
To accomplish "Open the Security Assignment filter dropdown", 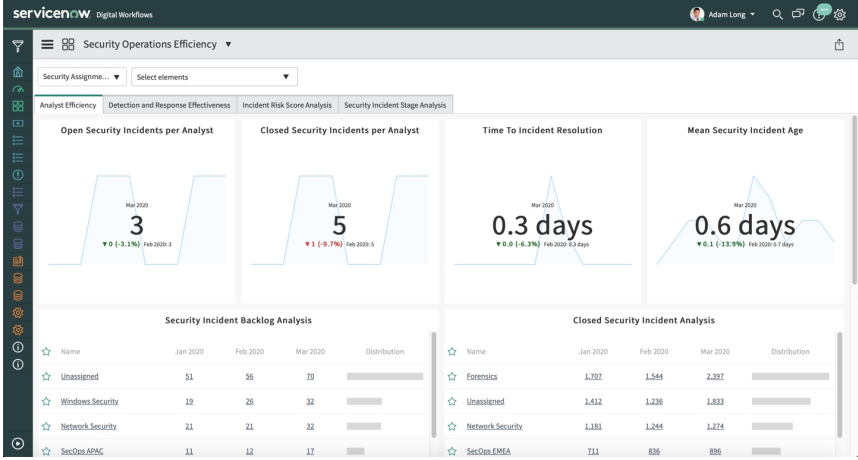I will [x=83, y=76].
